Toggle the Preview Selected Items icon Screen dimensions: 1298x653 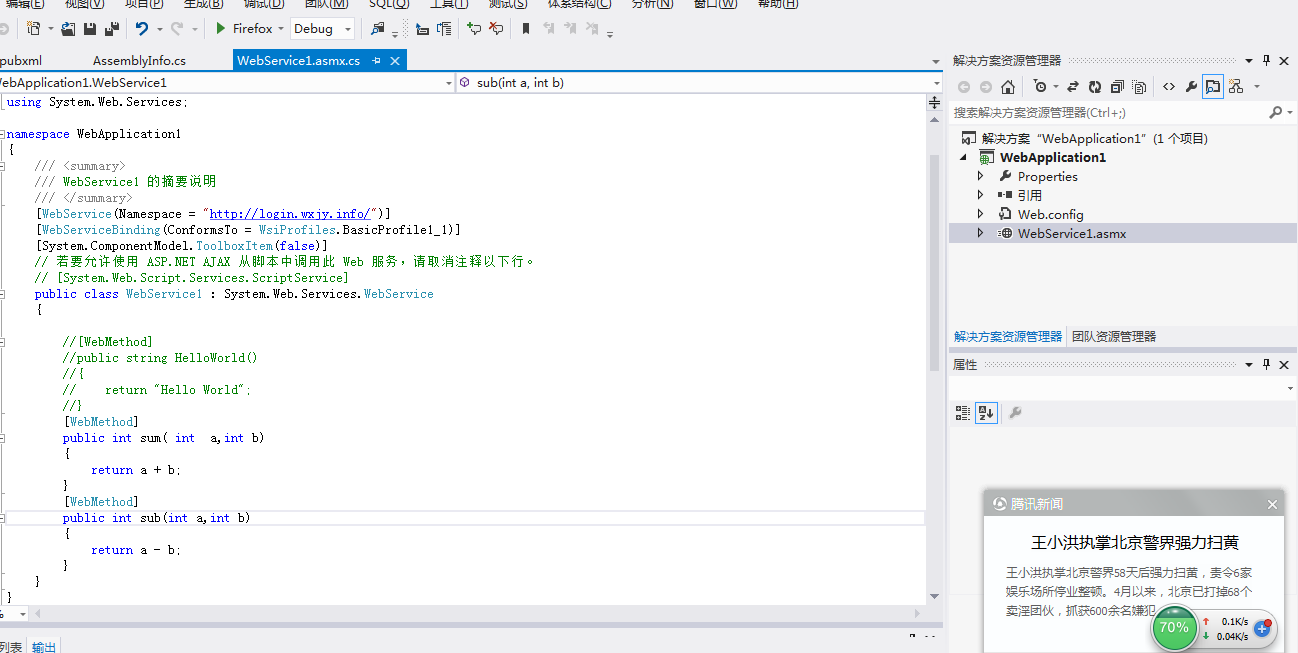tap(1213, 87)
